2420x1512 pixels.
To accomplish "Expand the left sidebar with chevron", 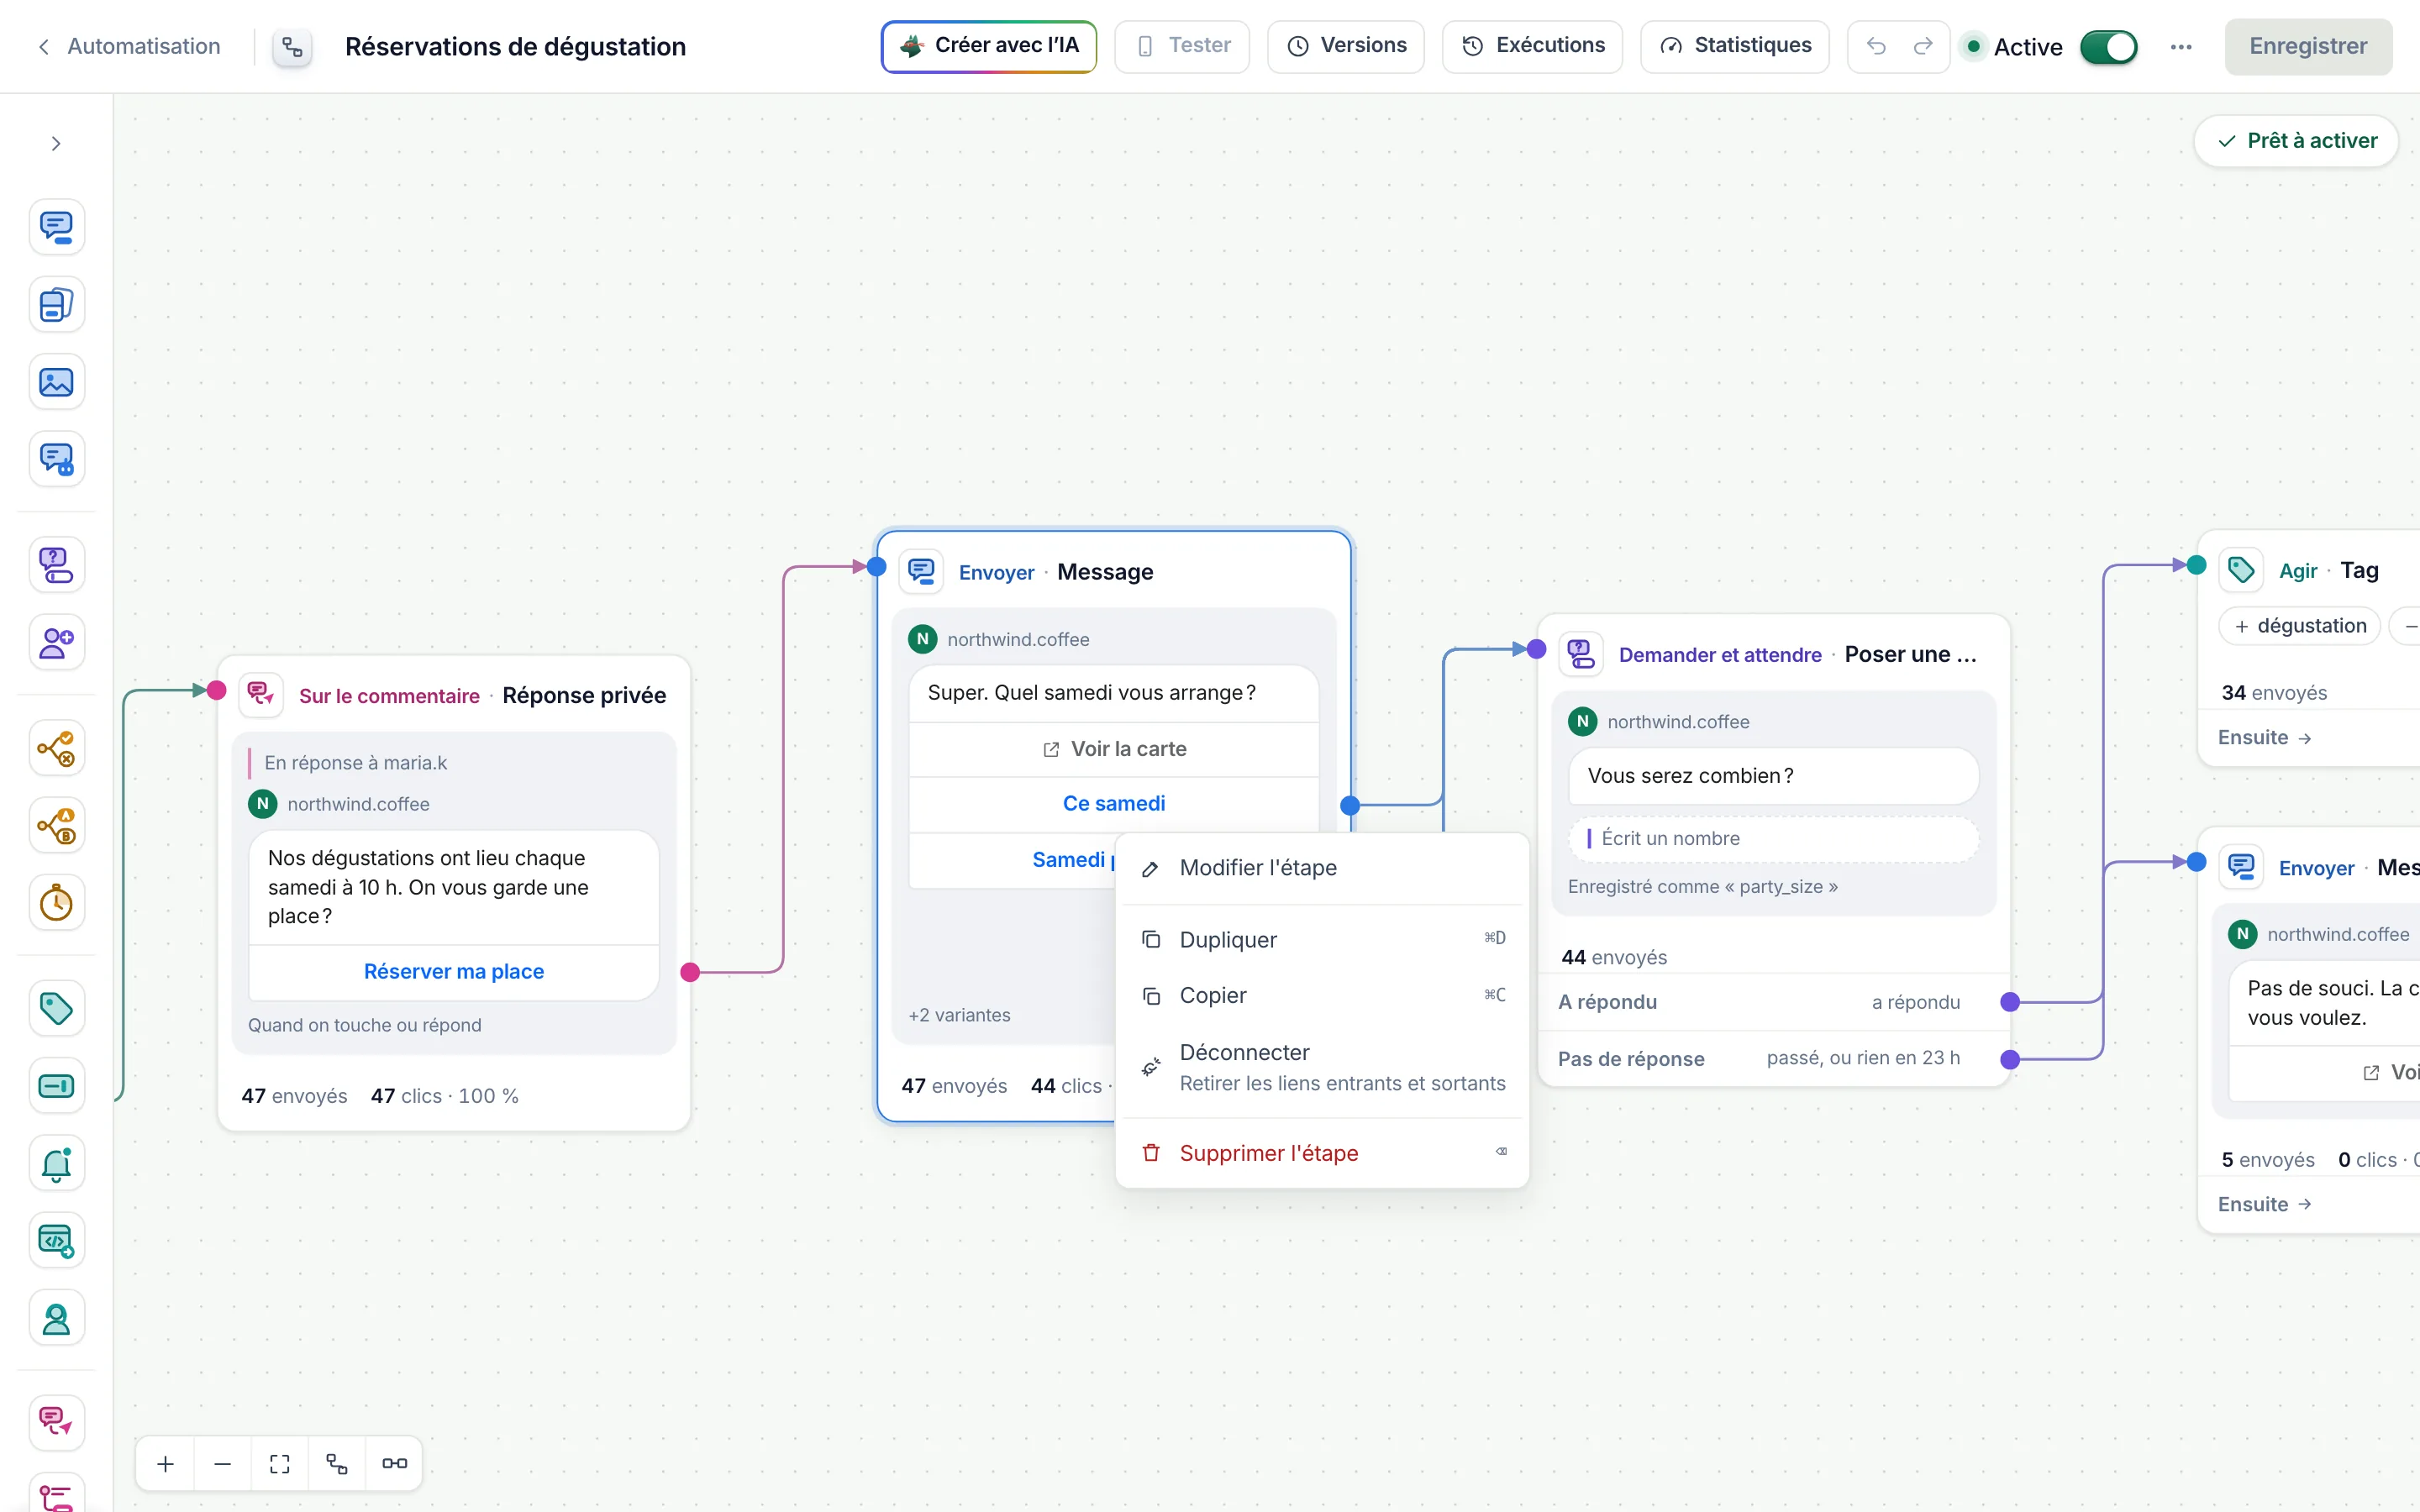I will [56, 144].
